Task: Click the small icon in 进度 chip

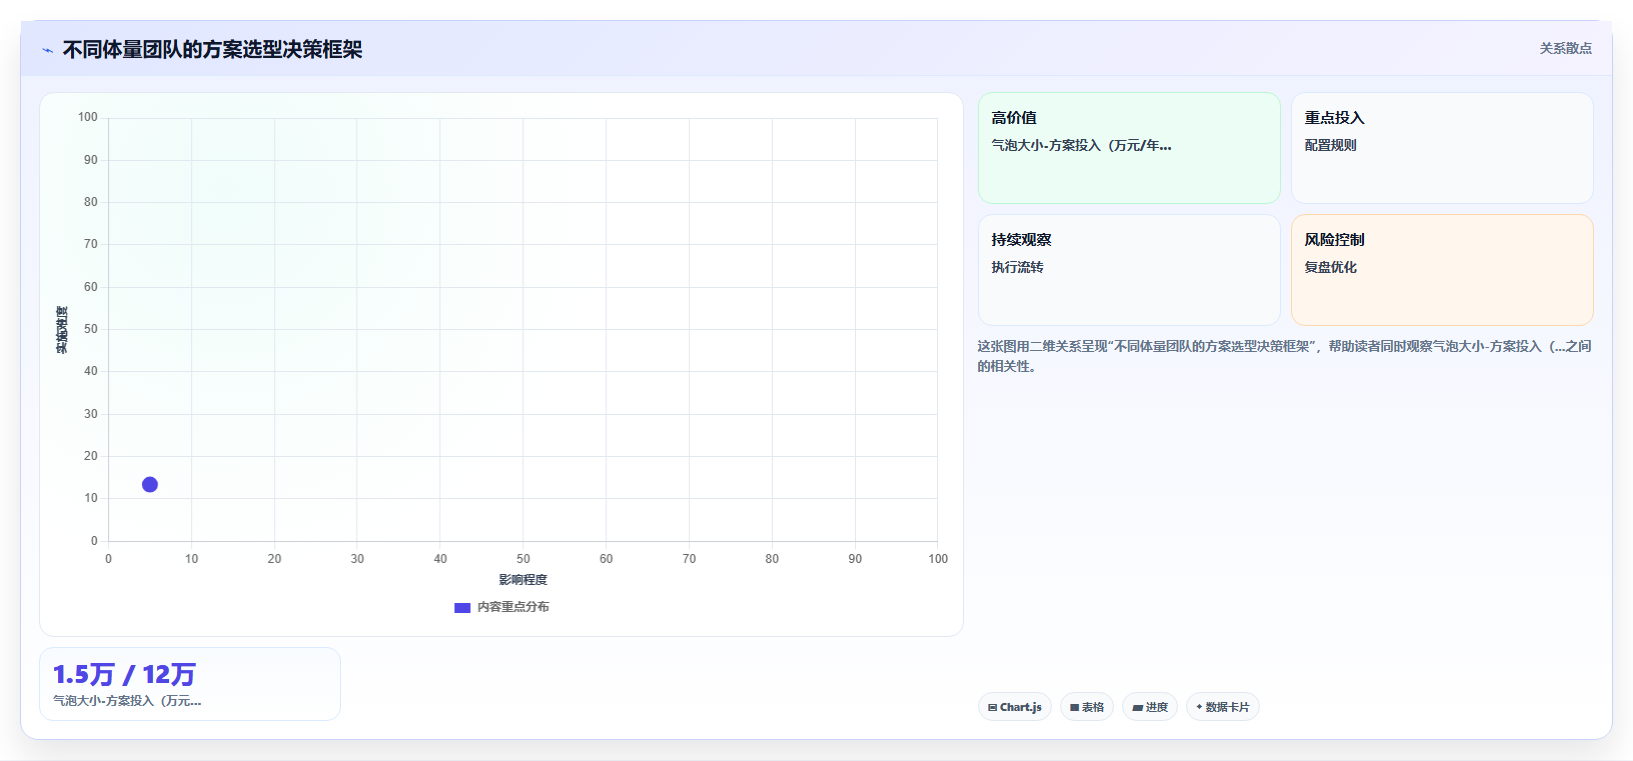Action: 1137,707
